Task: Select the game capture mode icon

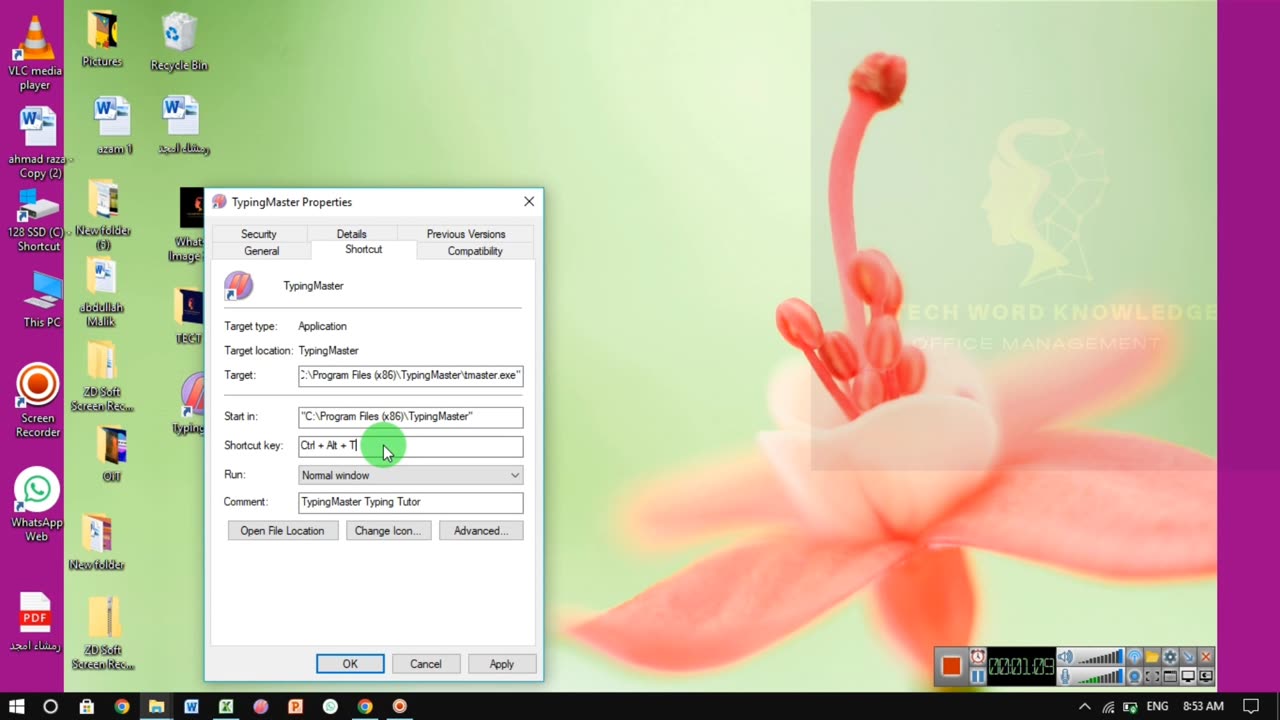Action: pyautogui.click(x=1206, y=676)
